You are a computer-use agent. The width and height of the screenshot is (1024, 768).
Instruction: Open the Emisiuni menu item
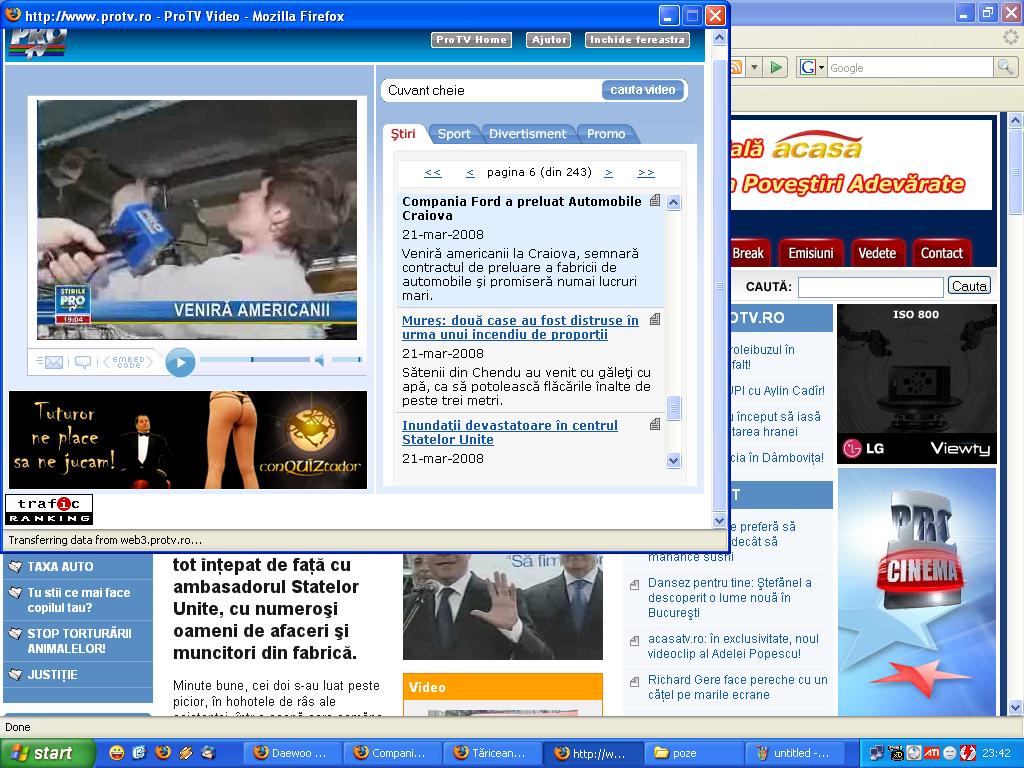(810, 253)
